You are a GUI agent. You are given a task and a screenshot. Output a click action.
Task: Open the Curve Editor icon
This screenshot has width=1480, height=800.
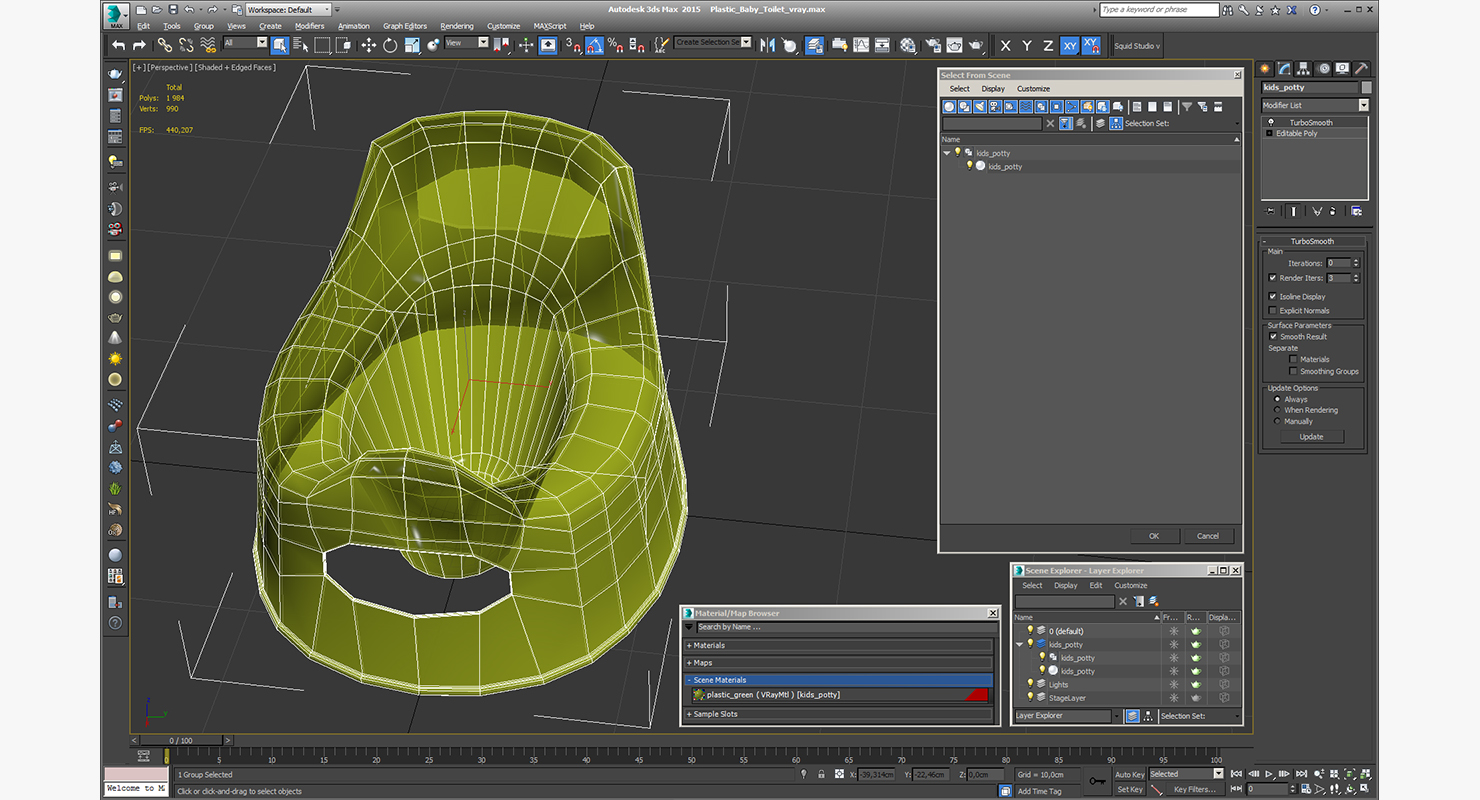(x=860, y=45)
